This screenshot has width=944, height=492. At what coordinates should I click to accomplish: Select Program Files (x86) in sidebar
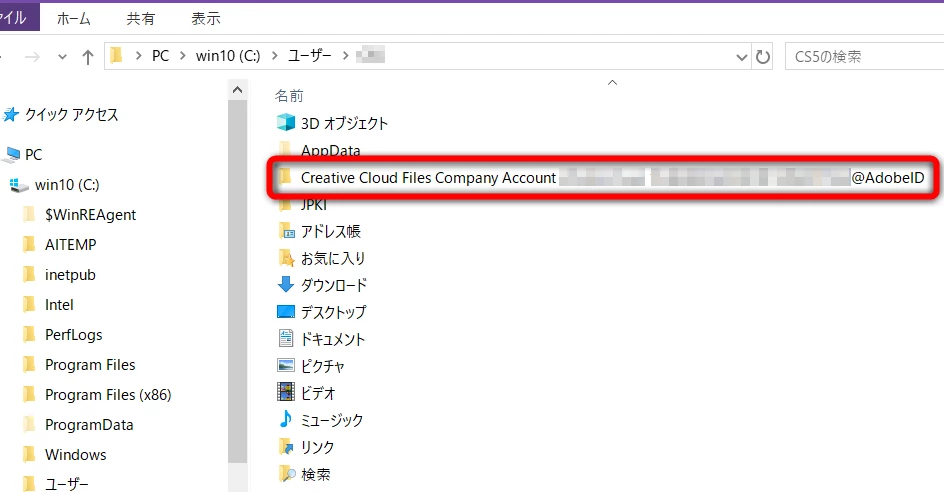click(x=108, y=395)
